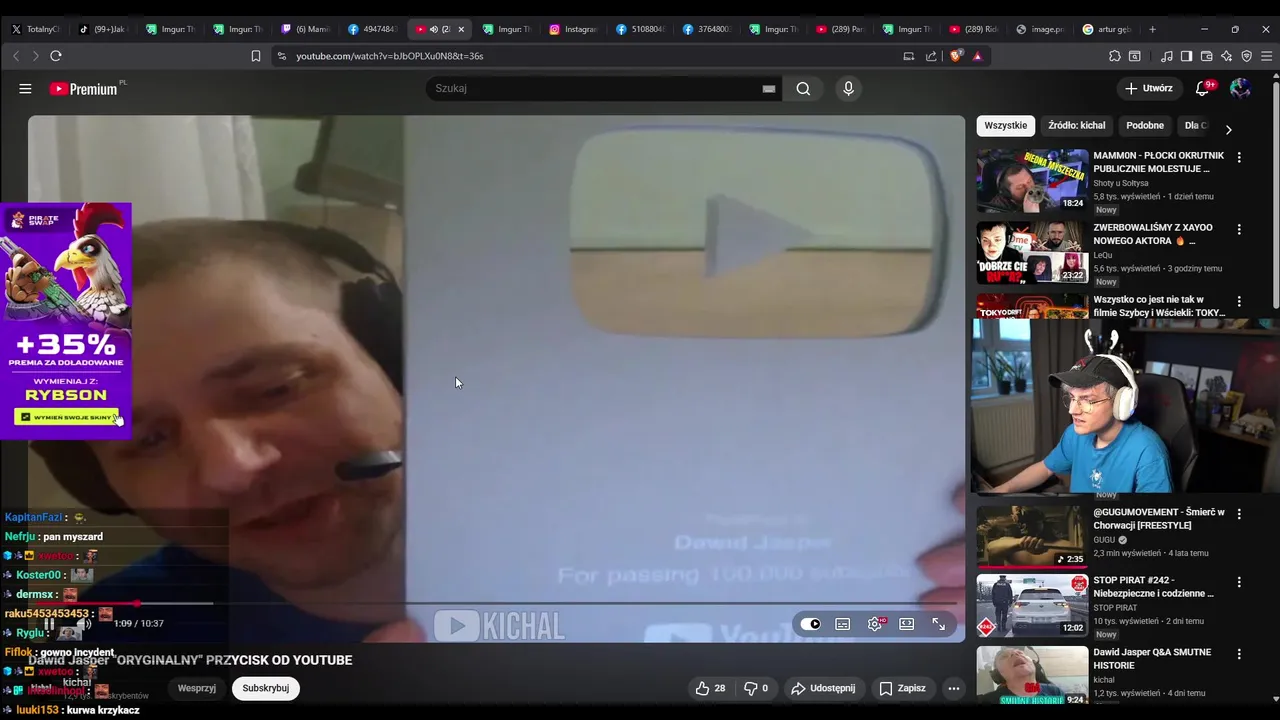Viewport: 1280px width, 720px height.
Task: Open options for ZWERBOWALIŚMY Z XAYOO video
Action: click(x=1239, y=229)
